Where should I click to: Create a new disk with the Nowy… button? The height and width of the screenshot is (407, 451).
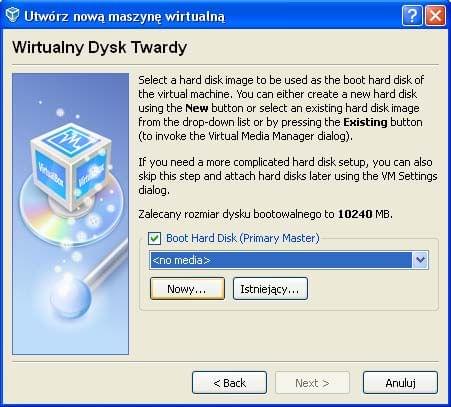click(x=187, y=289)
